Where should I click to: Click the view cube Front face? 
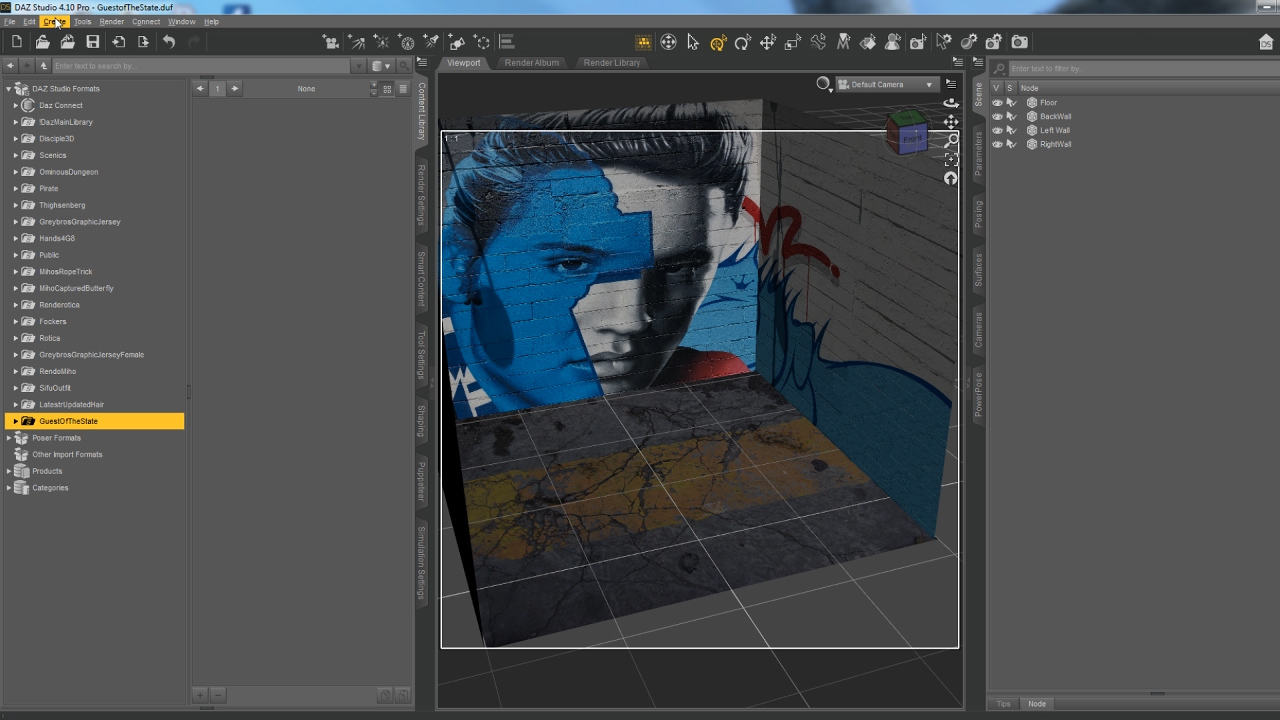(912, 140)
